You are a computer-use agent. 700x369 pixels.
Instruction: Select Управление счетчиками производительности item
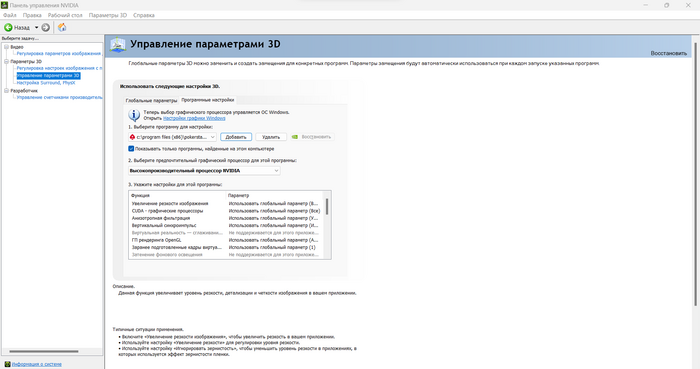click(x=59, y=97)
